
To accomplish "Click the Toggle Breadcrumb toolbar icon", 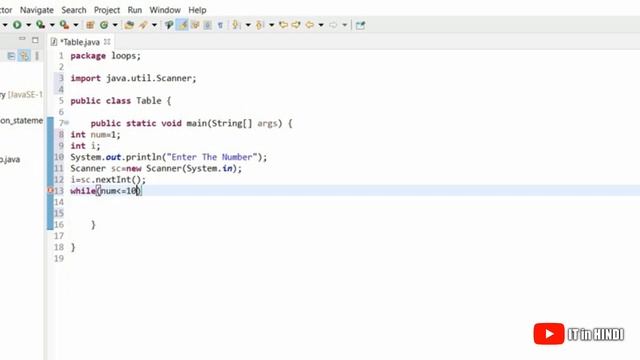I will [x=169, y=25].
